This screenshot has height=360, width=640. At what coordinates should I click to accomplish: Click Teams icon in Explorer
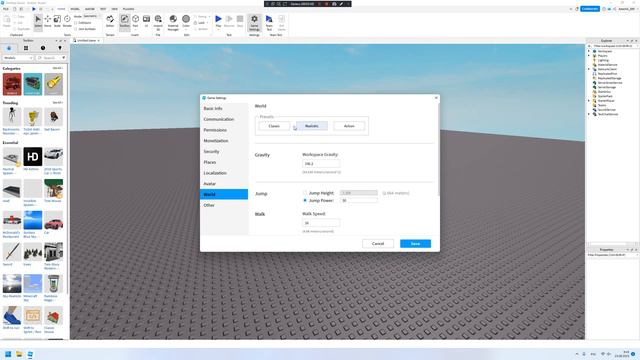[x=595, y=105]
